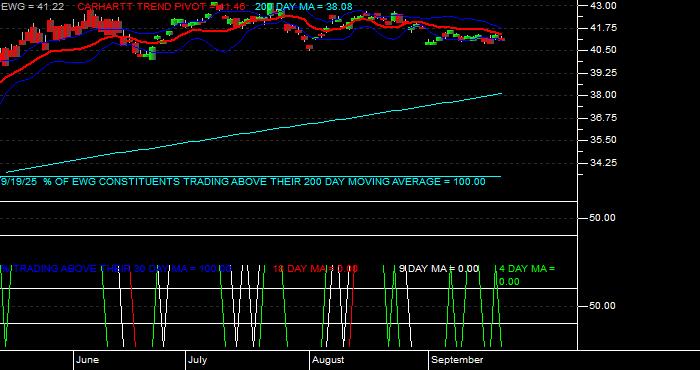Viewport: 700px width, 370px height.
Task: Select the 35.50 price axis value
Action: (603, 140)
